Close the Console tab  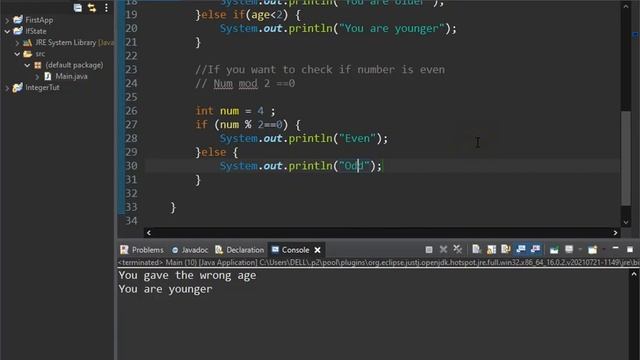[317, 250]
